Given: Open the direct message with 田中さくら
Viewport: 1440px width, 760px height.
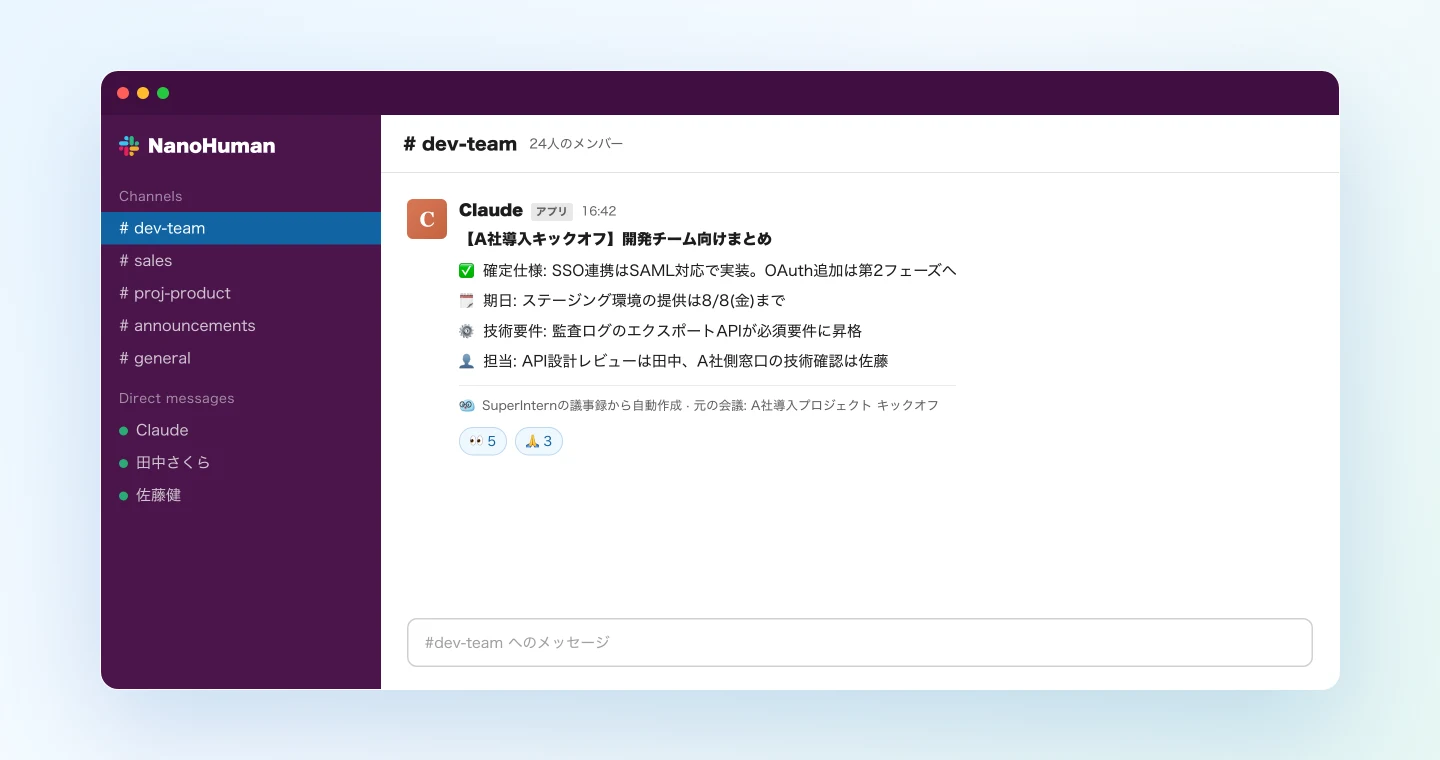Looking at the screenshot, I should (241, 462).
